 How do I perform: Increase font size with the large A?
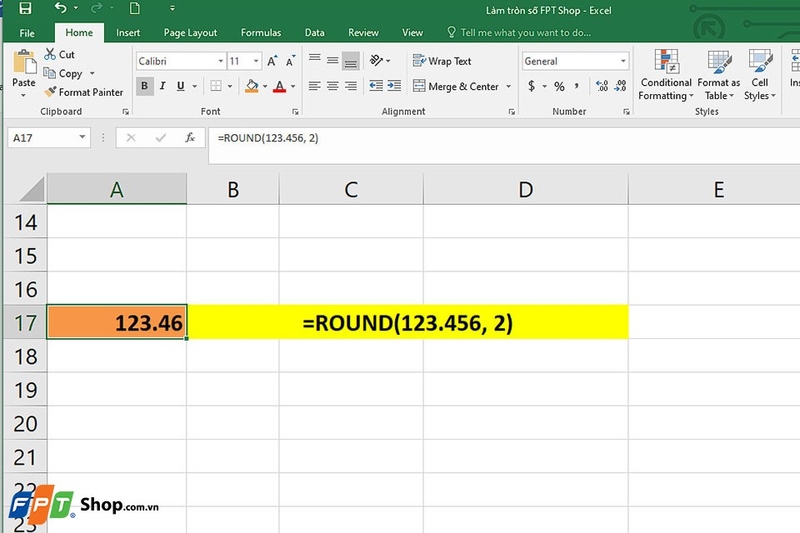(x=272, y=61)
